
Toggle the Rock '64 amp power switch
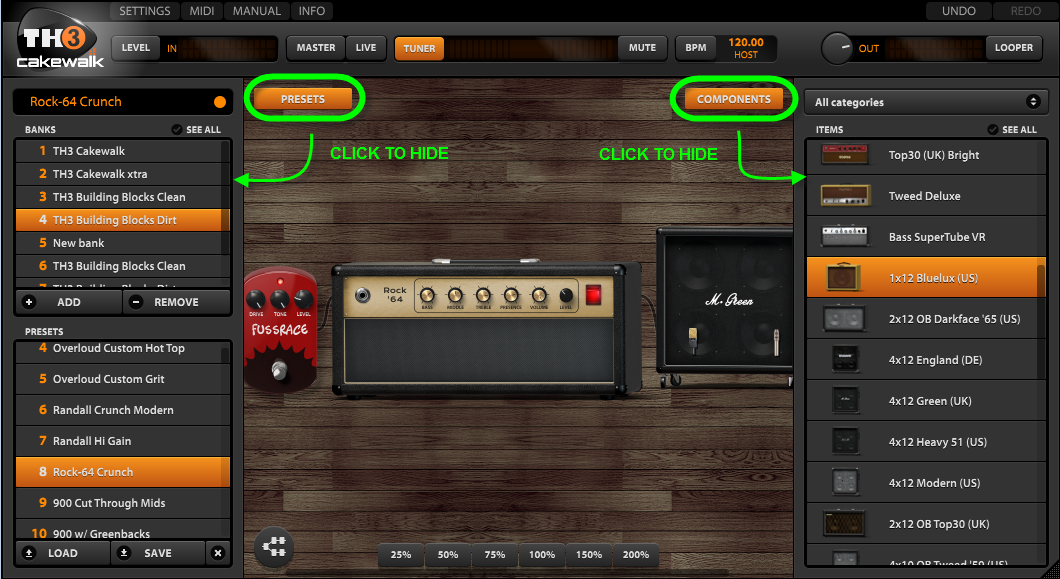coord(593,295)
